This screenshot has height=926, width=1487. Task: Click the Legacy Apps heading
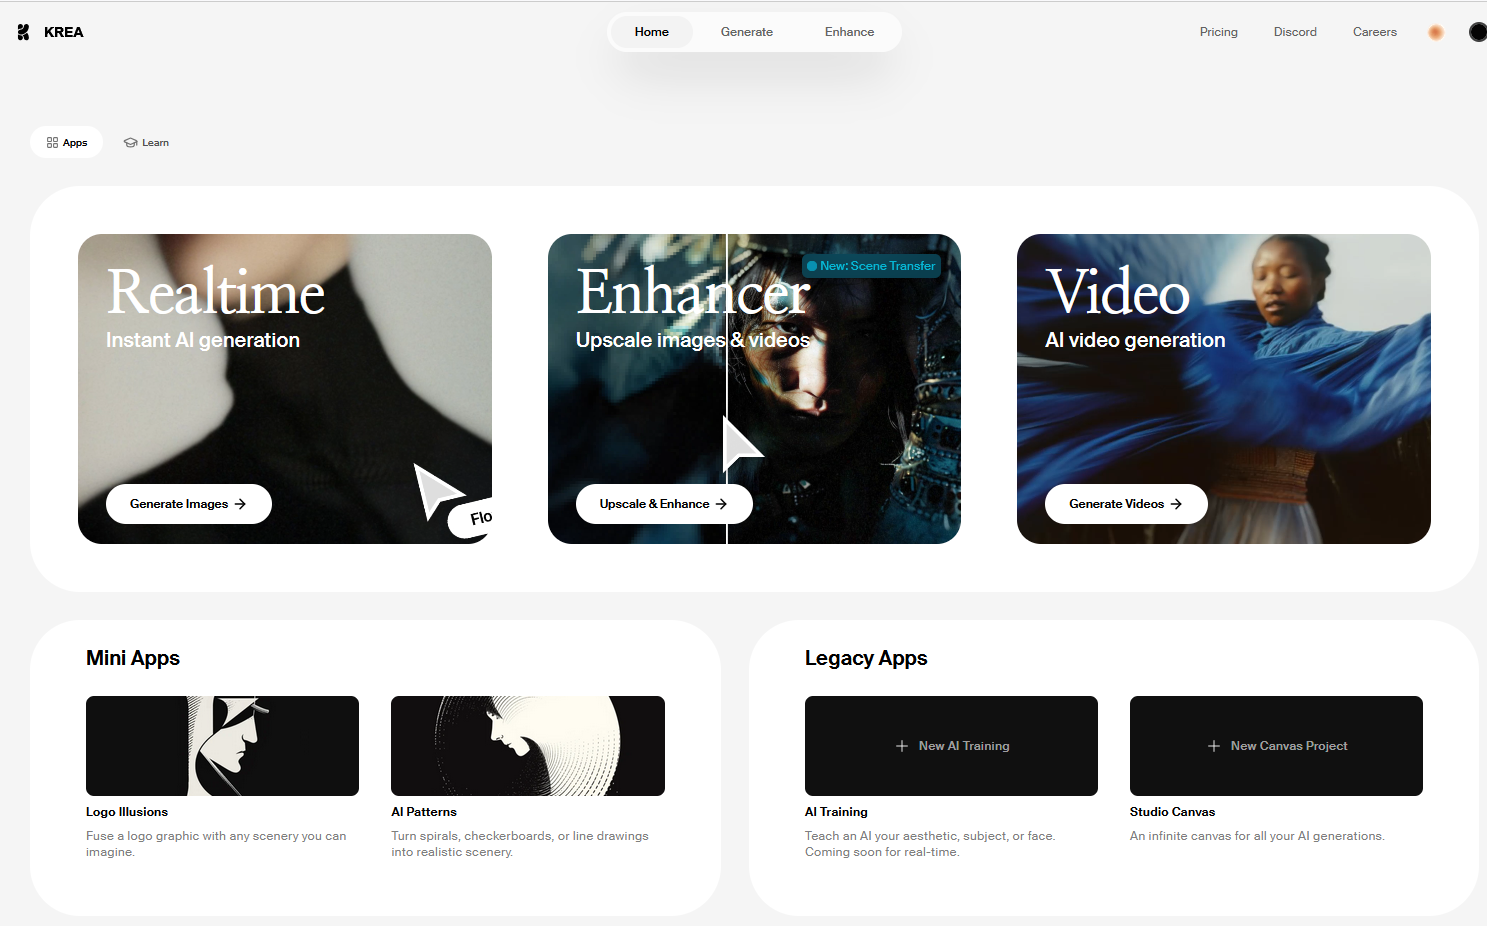[866, 658]
